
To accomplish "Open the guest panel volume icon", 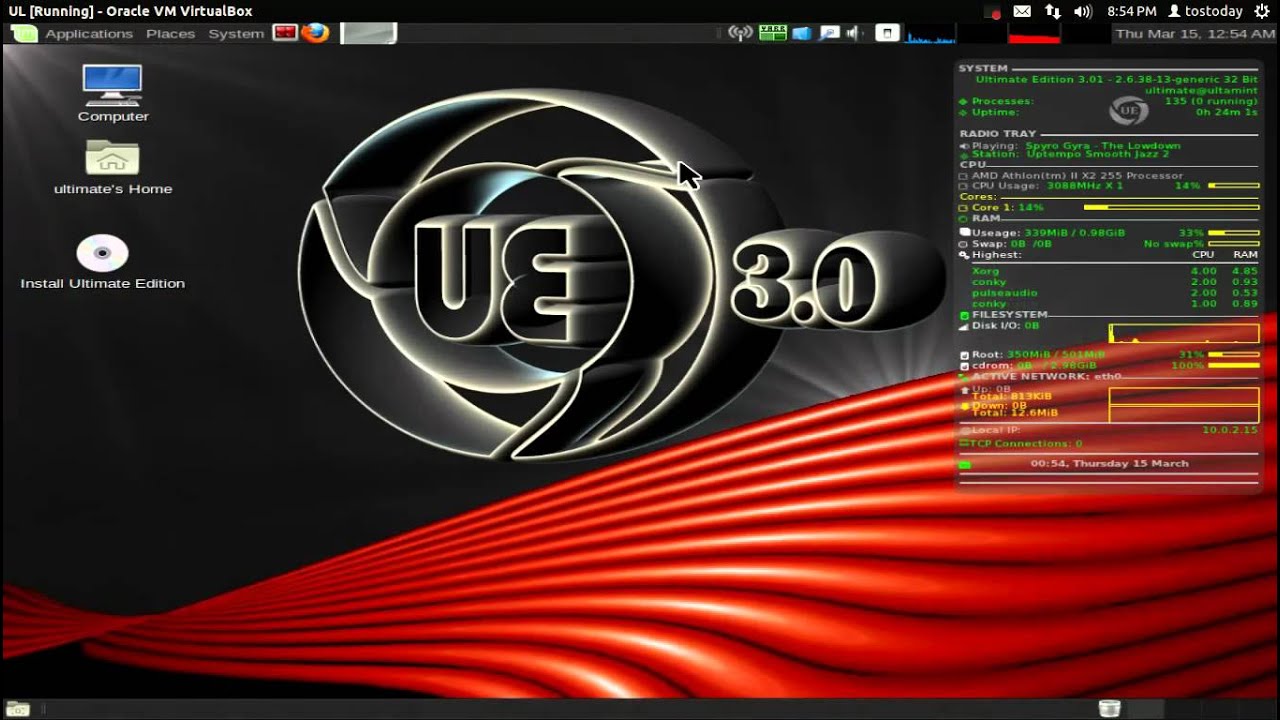I will (853, 33).
